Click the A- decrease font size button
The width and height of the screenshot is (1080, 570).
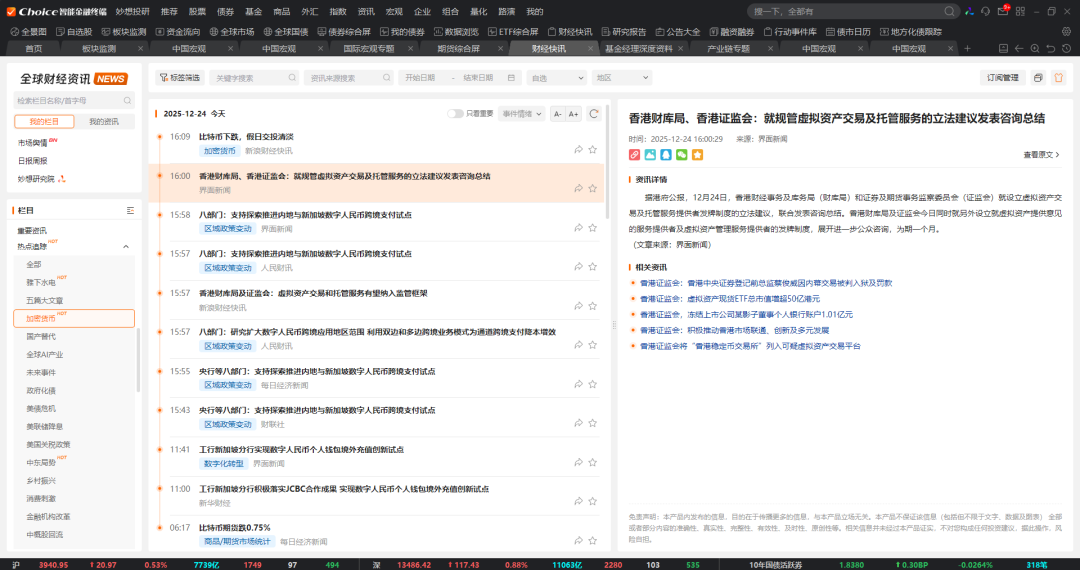coord(558,114)
